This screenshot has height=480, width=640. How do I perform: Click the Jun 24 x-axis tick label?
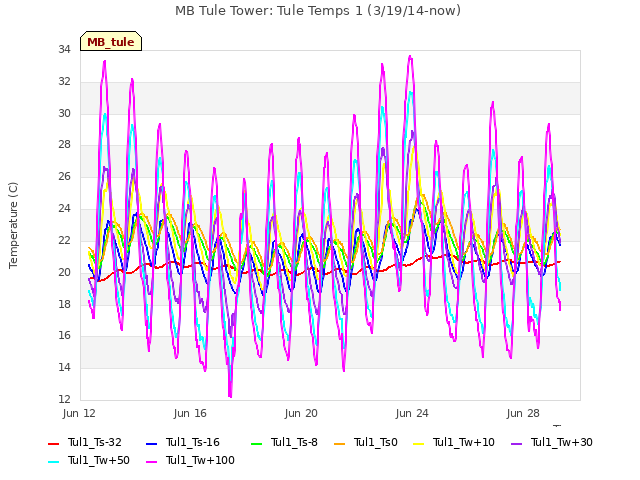pos(412,413)
